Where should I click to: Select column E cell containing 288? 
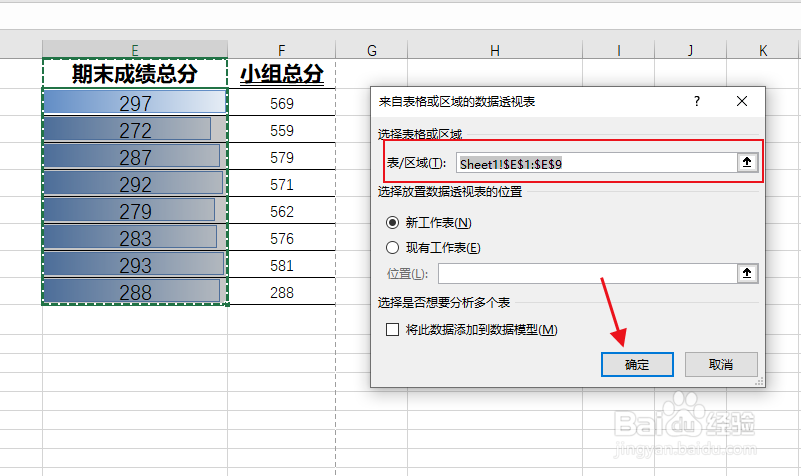(135, 292)
